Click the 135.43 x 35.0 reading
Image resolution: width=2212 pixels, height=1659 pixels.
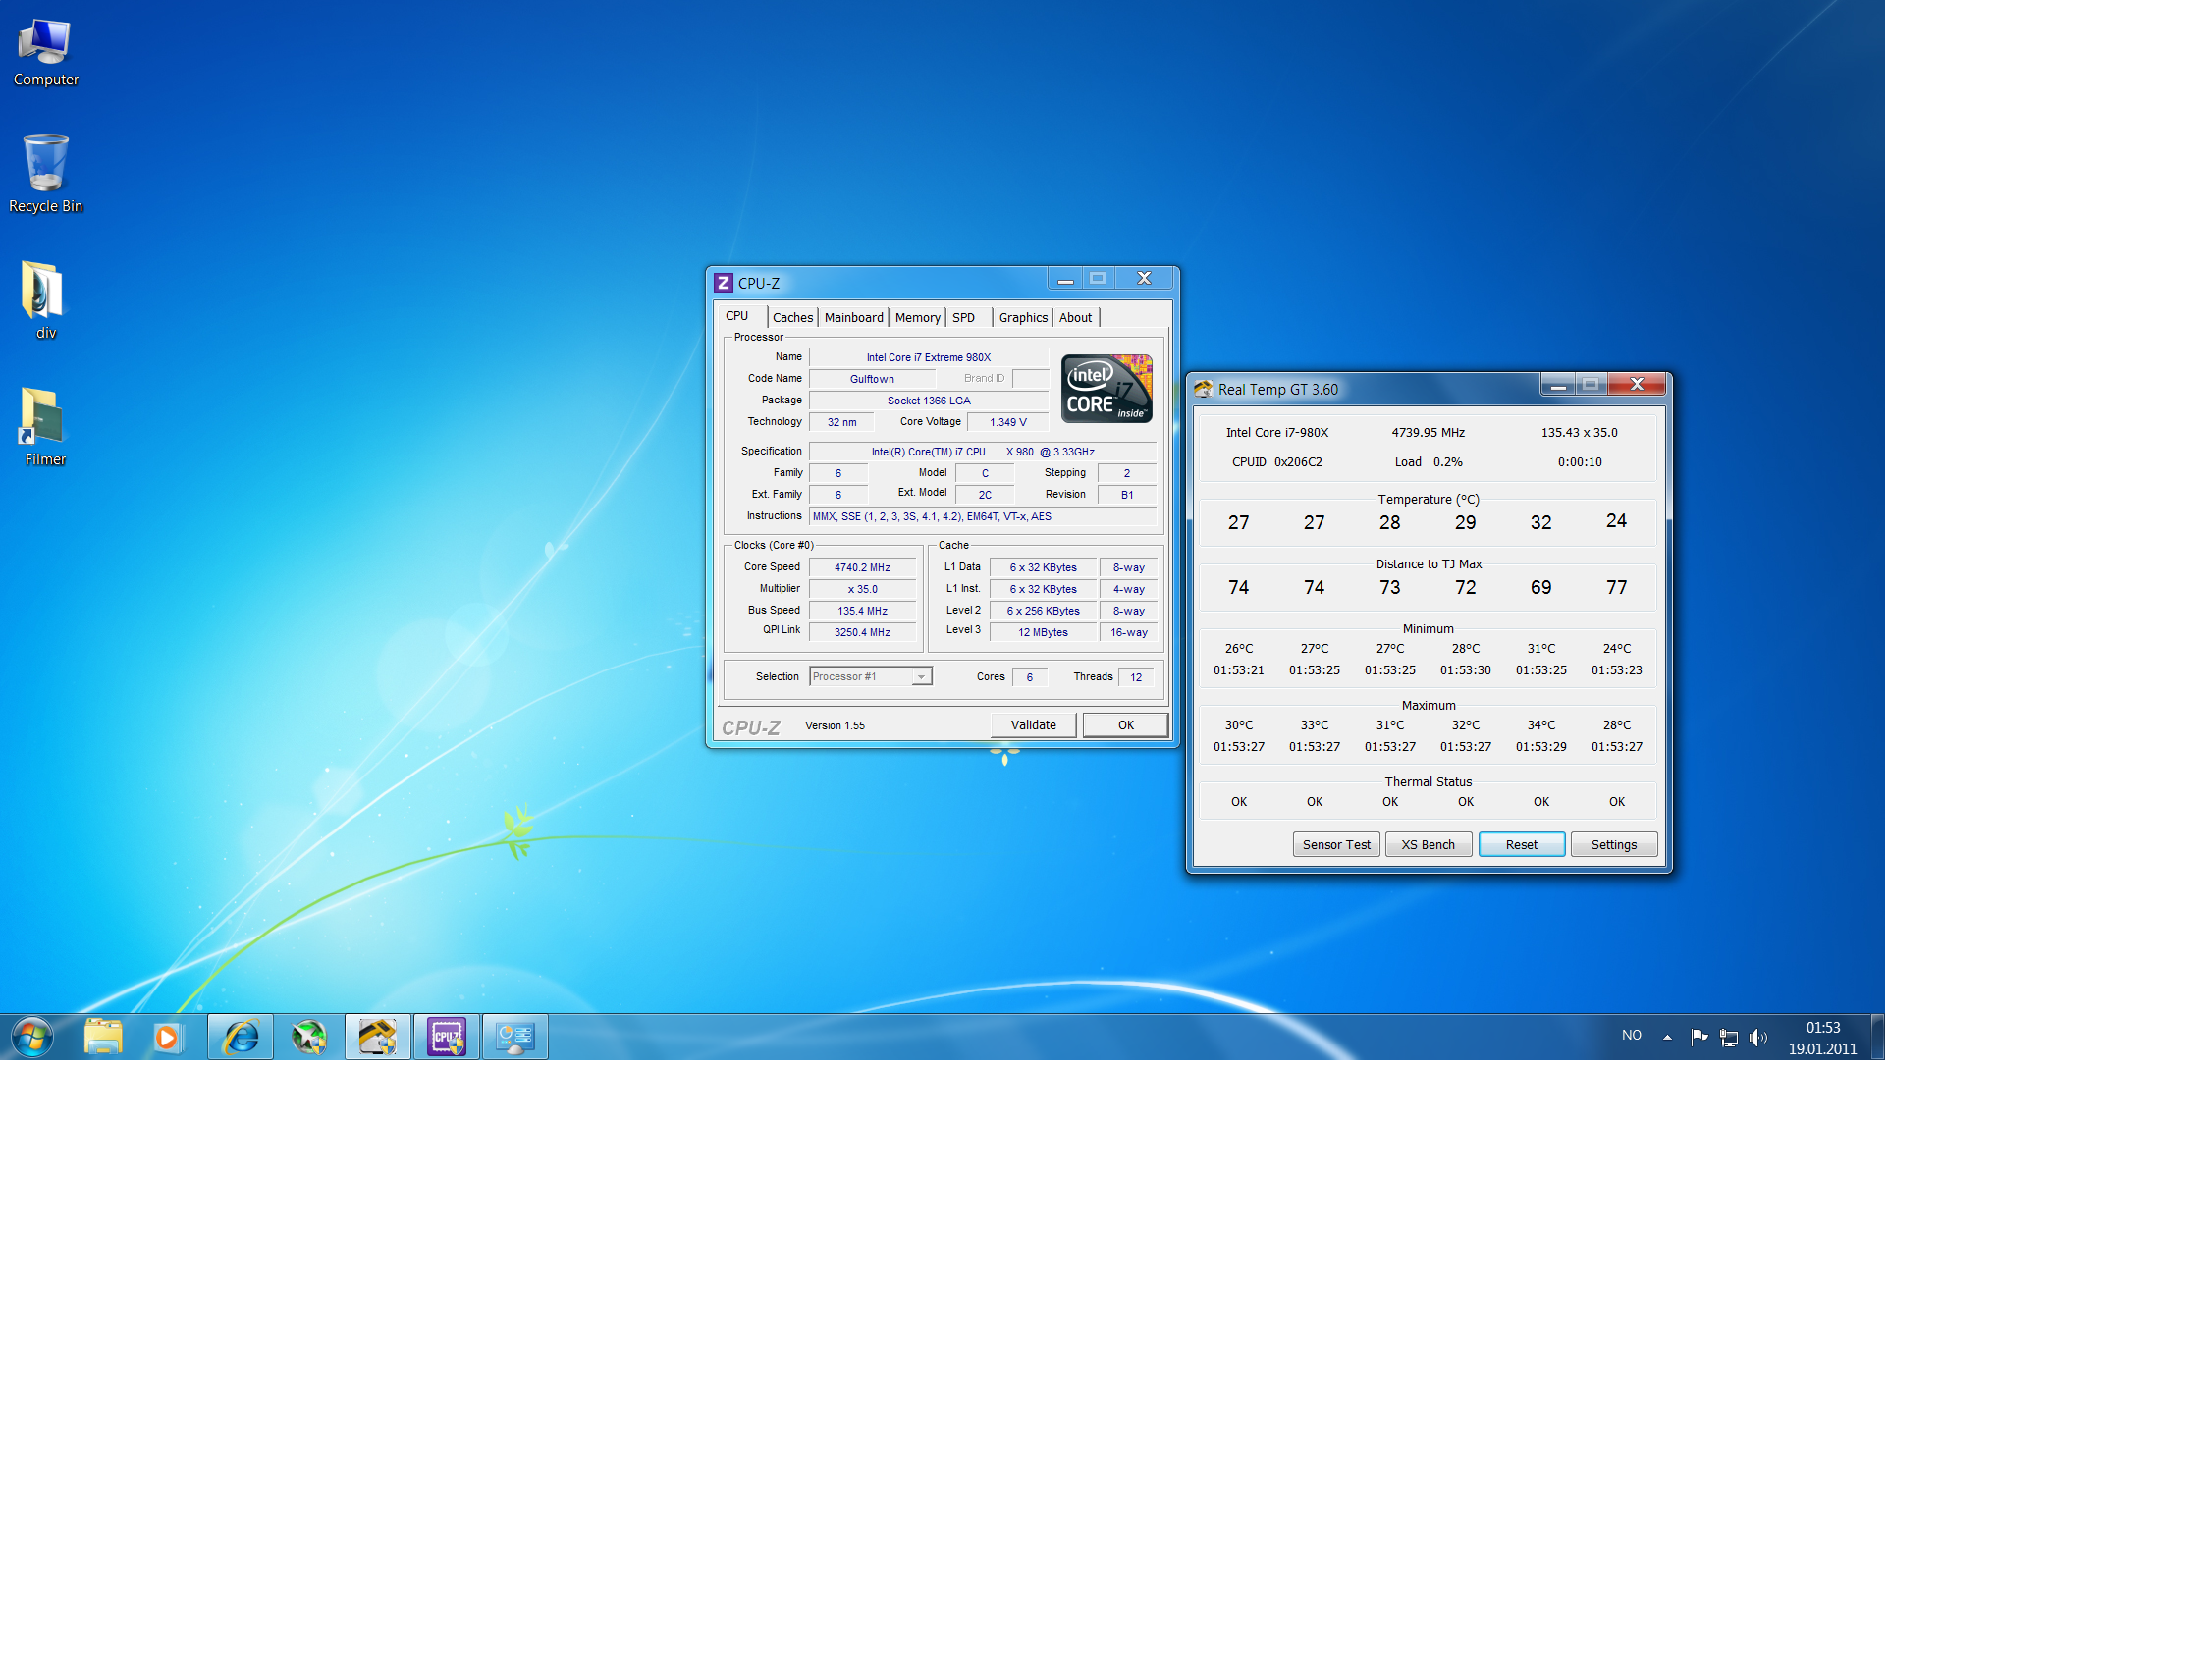pos(1578,433)
